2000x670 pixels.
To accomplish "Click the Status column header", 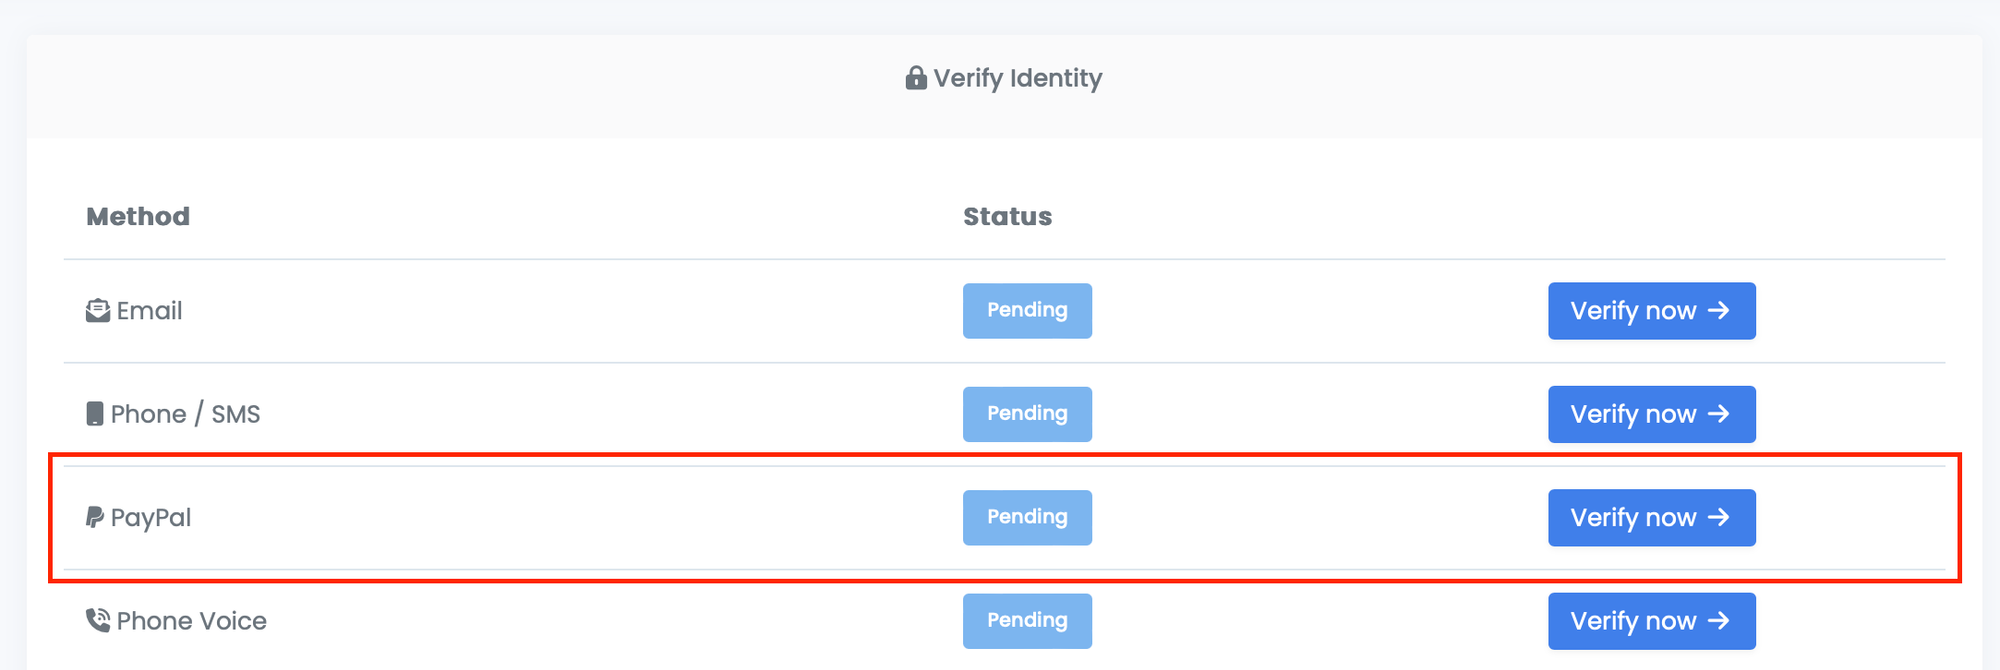I will (x=1007, y=217).
